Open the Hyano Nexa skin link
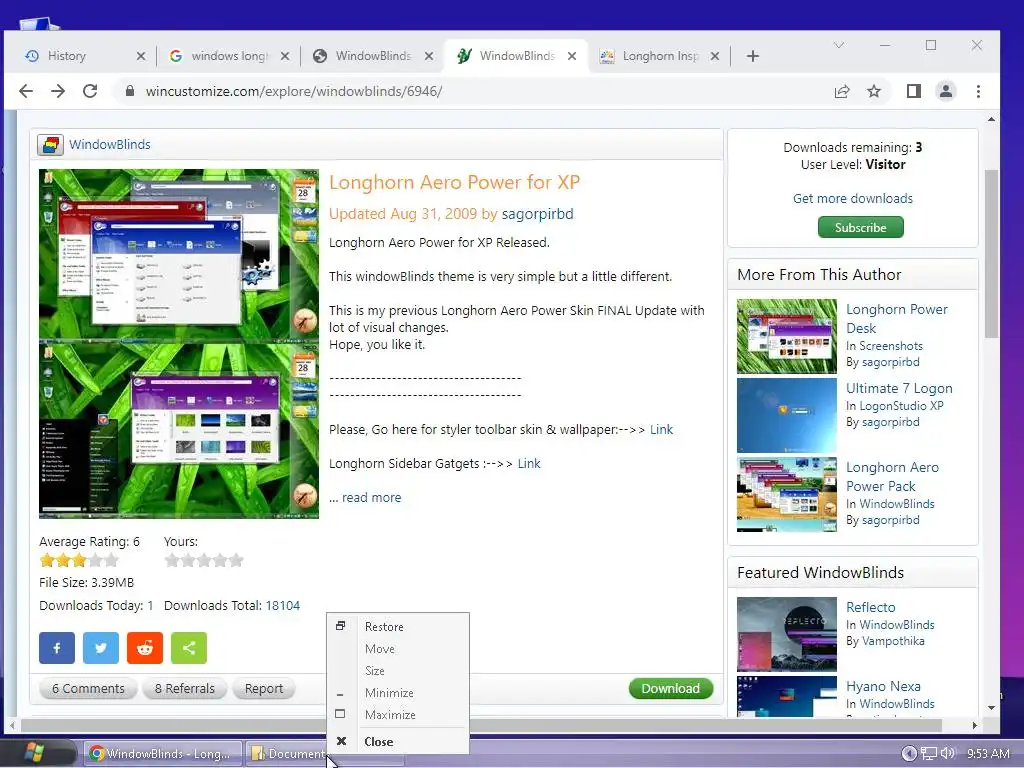 pos(884,686)
